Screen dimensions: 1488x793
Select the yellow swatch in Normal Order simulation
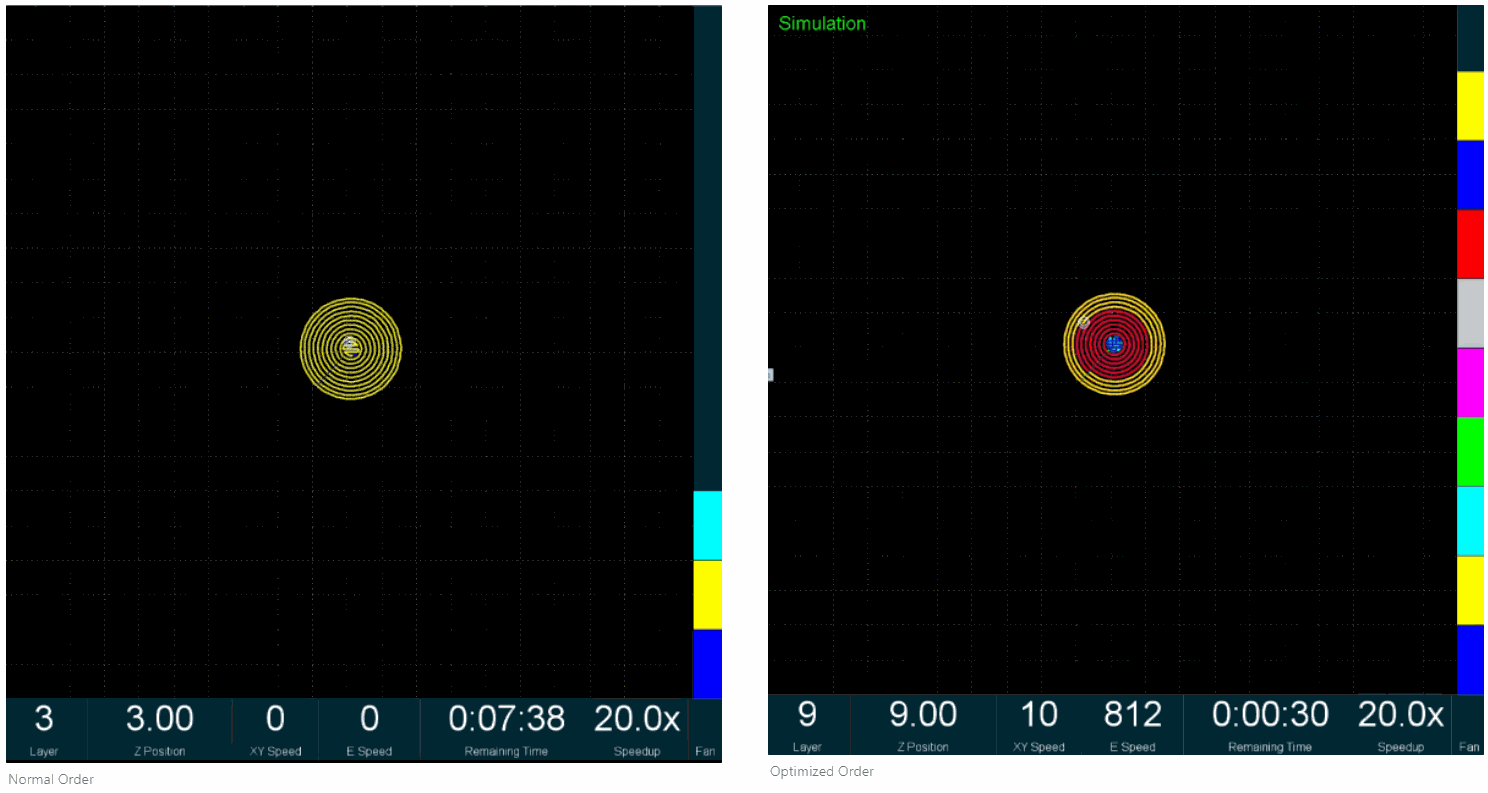(707, 594)
